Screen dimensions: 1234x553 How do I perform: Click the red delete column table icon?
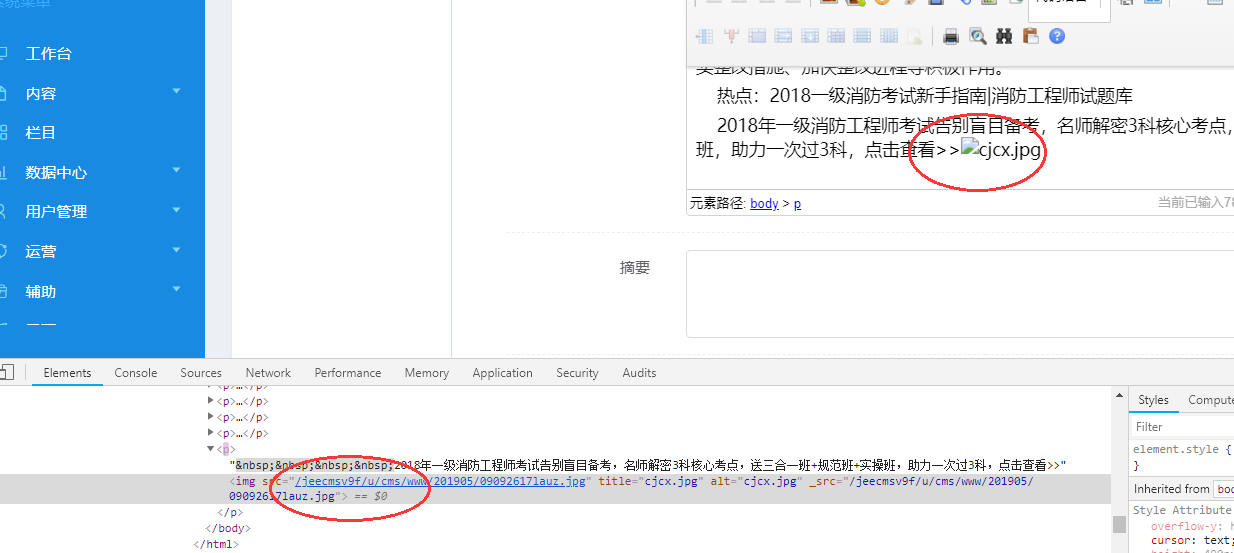pyautogui.click(x=731, y=36)
